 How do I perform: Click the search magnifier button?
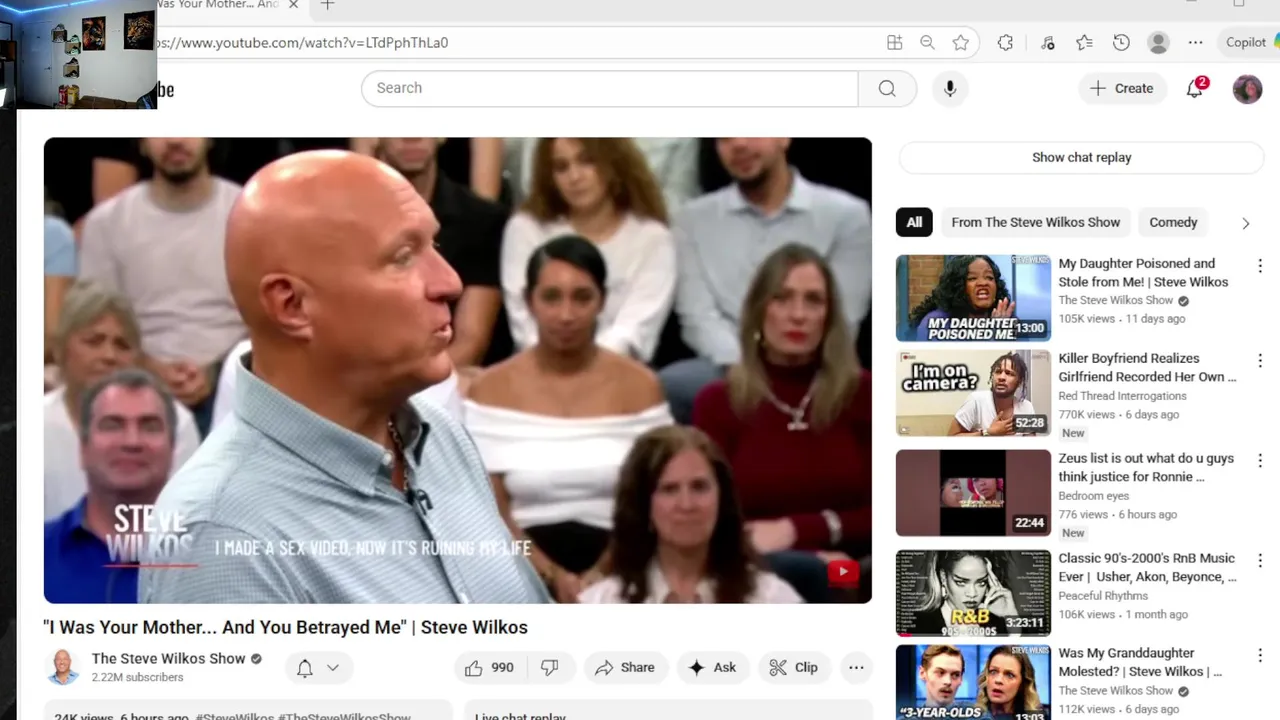pos(887,88)
